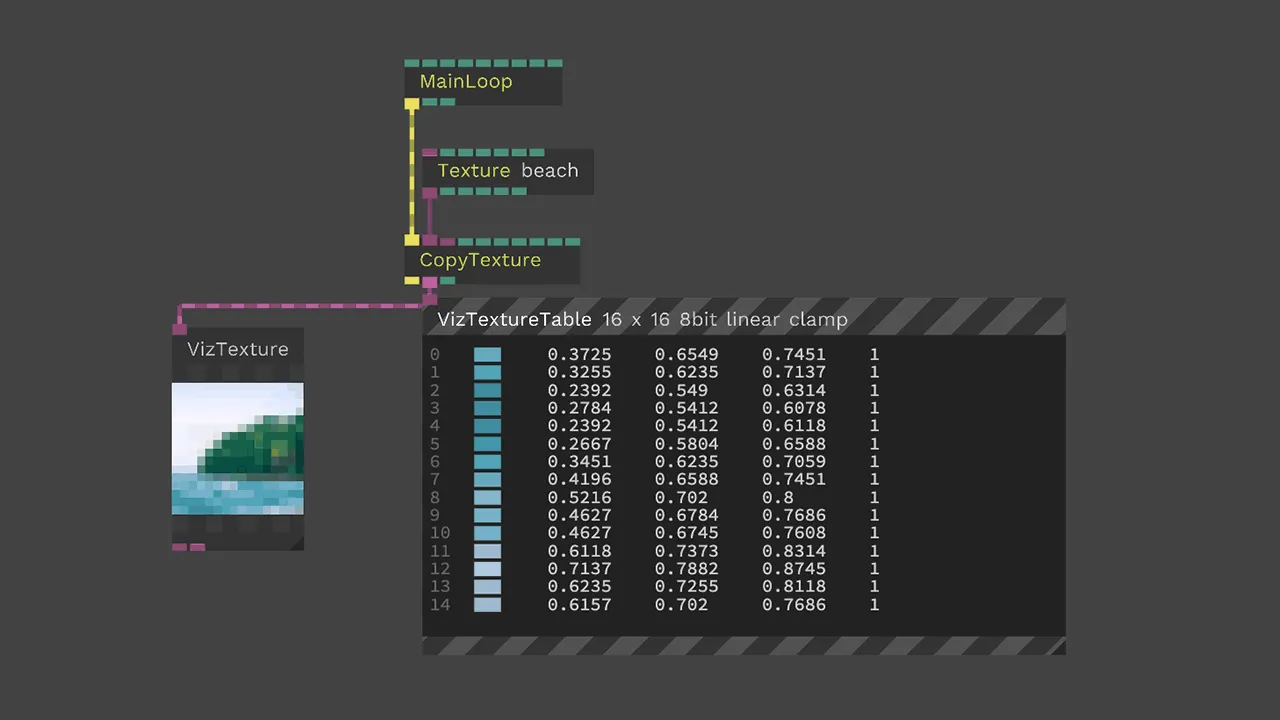Click the value 0.3725 in row 0

tap(579, 355)
